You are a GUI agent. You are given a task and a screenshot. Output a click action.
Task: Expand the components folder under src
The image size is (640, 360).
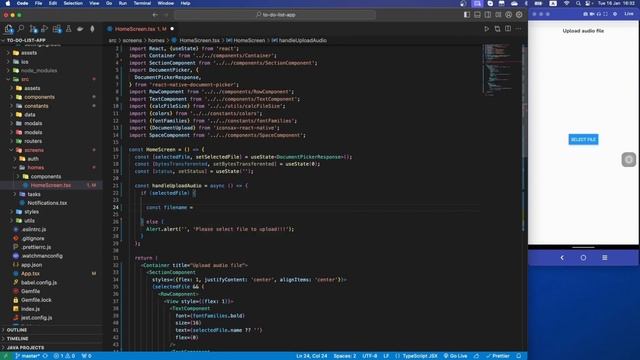click(39, 97)
